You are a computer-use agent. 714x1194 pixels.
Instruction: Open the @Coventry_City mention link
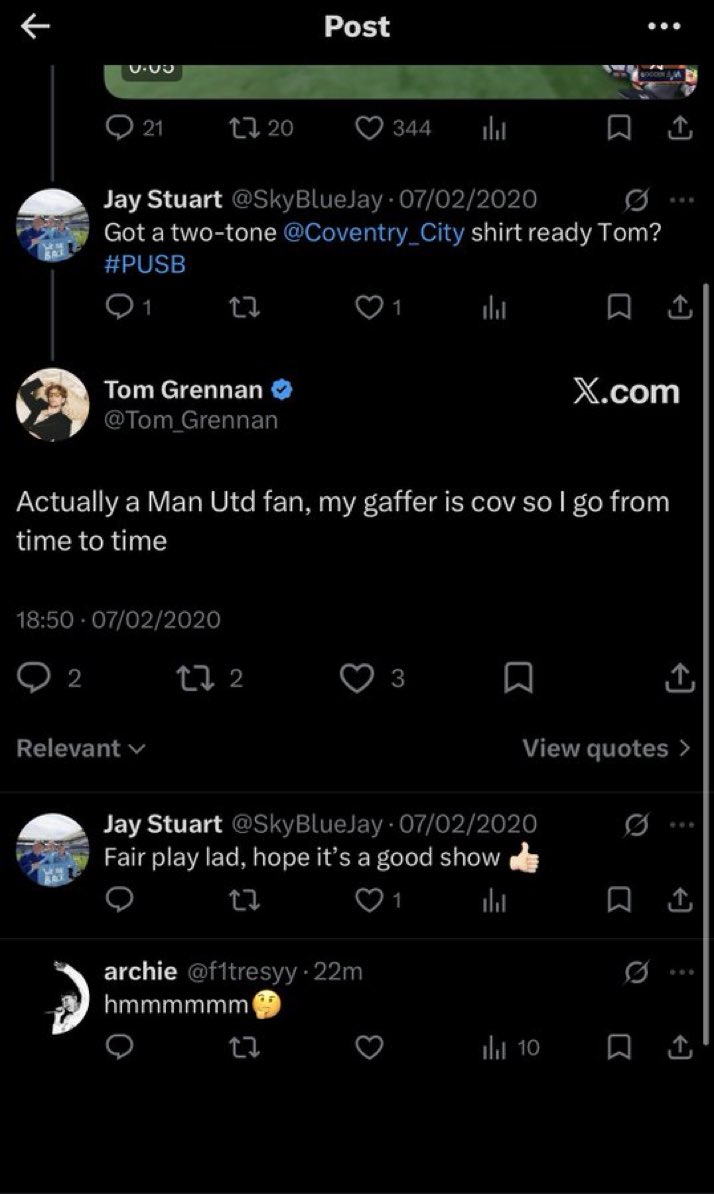point(373,232)
